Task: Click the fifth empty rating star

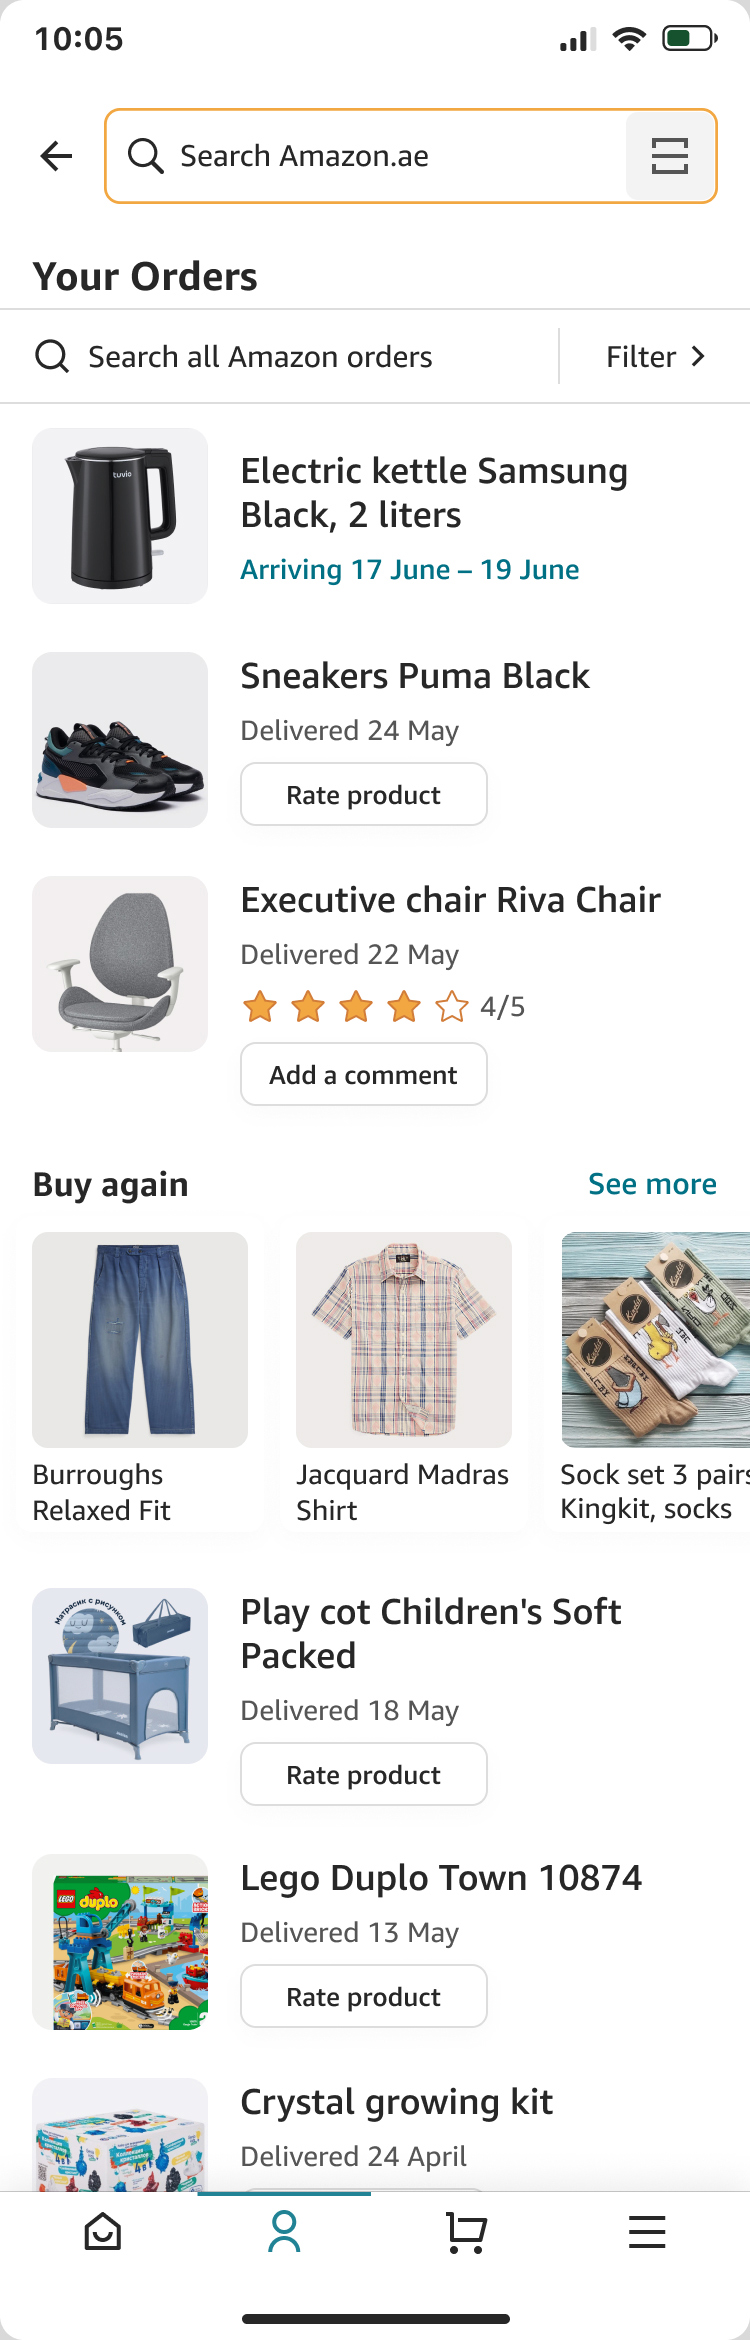Action: [x=452, y=1006]
